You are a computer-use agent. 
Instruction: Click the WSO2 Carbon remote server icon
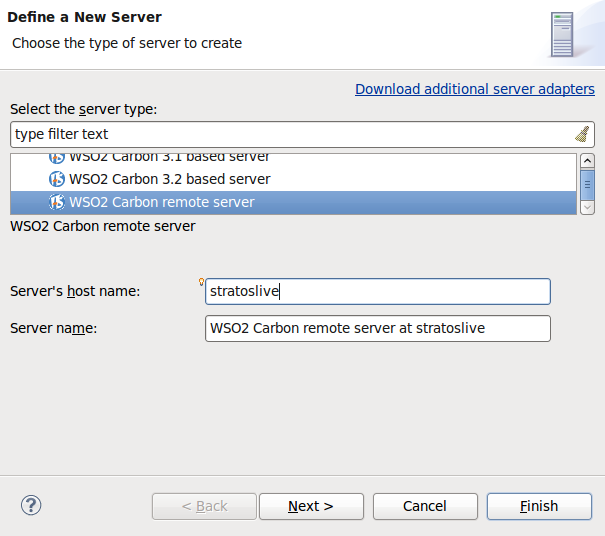pos(57,202)
